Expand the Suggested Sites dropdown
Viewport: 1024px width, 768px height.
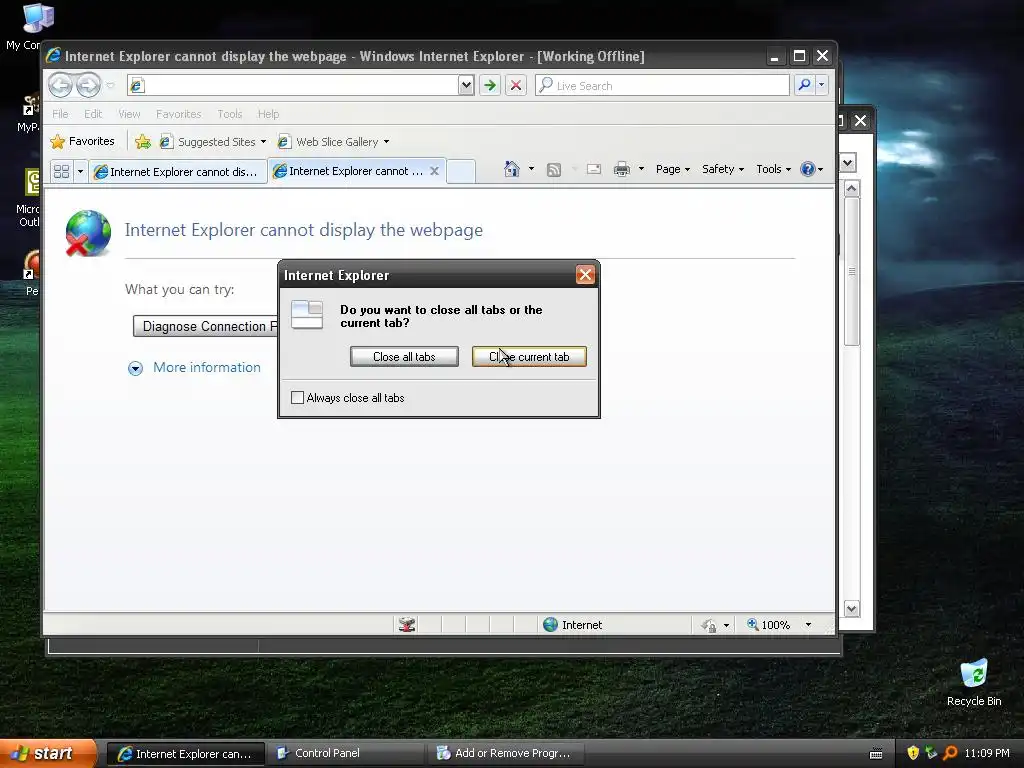point(263,142)
